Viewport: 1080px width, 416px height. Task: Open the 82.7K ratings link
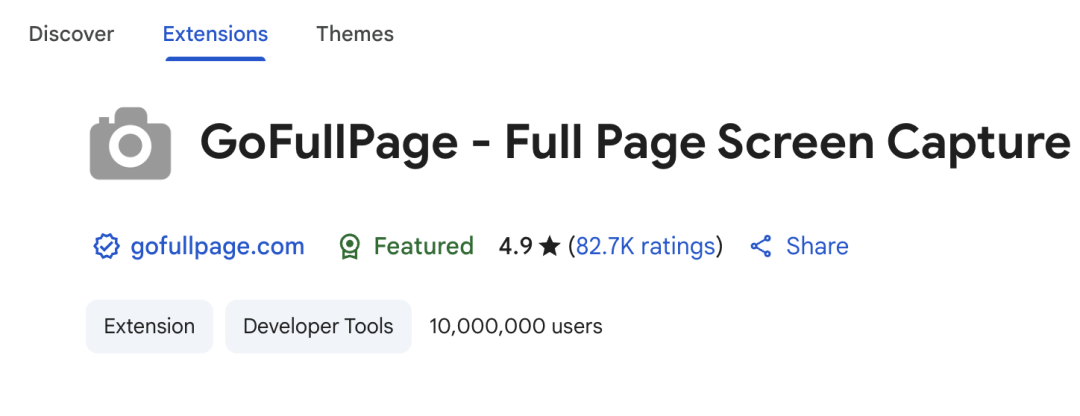point(645,246)
